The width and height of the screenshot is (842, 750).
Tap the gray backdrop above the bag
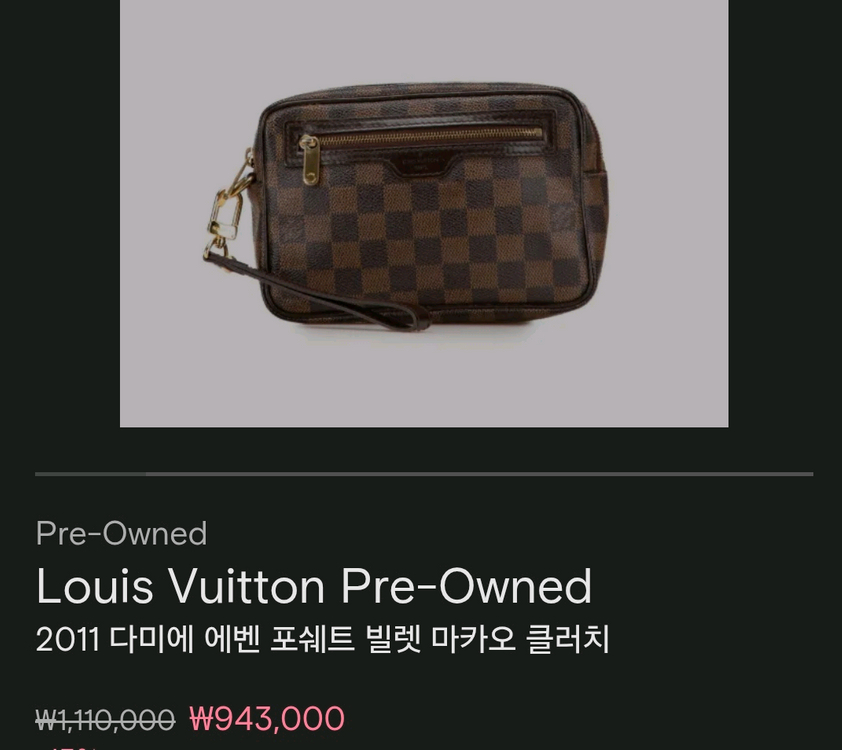click(x=424, y=40)
